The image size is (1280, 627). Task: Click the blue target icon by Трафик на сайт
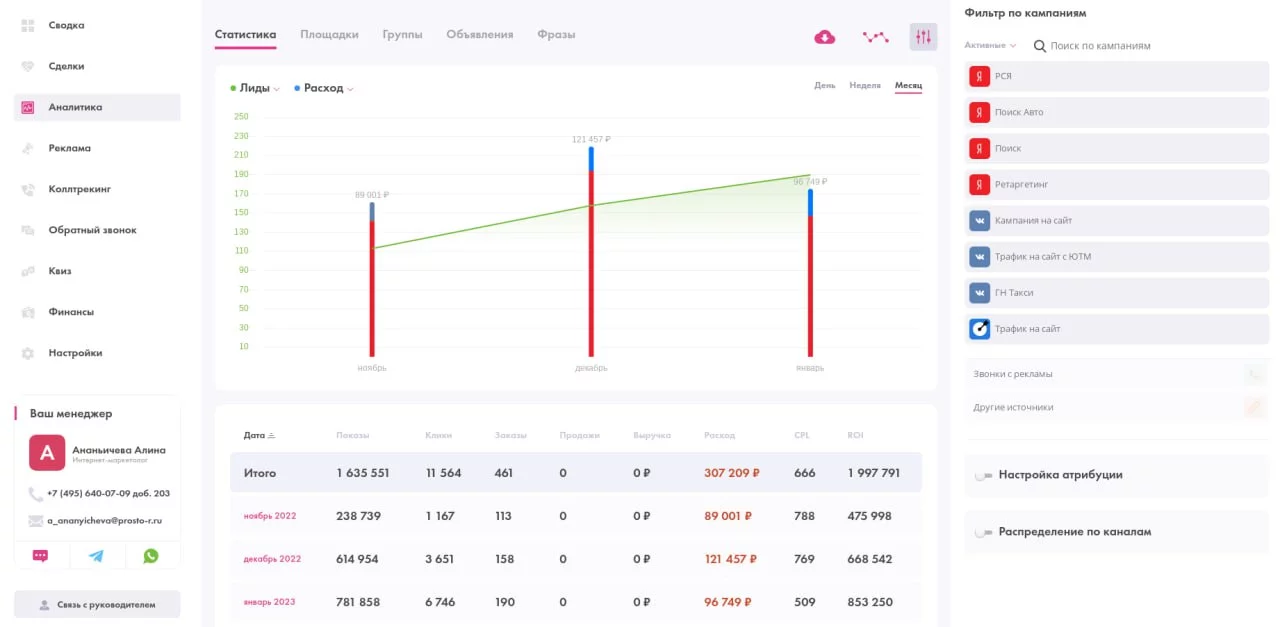point(979,328)
